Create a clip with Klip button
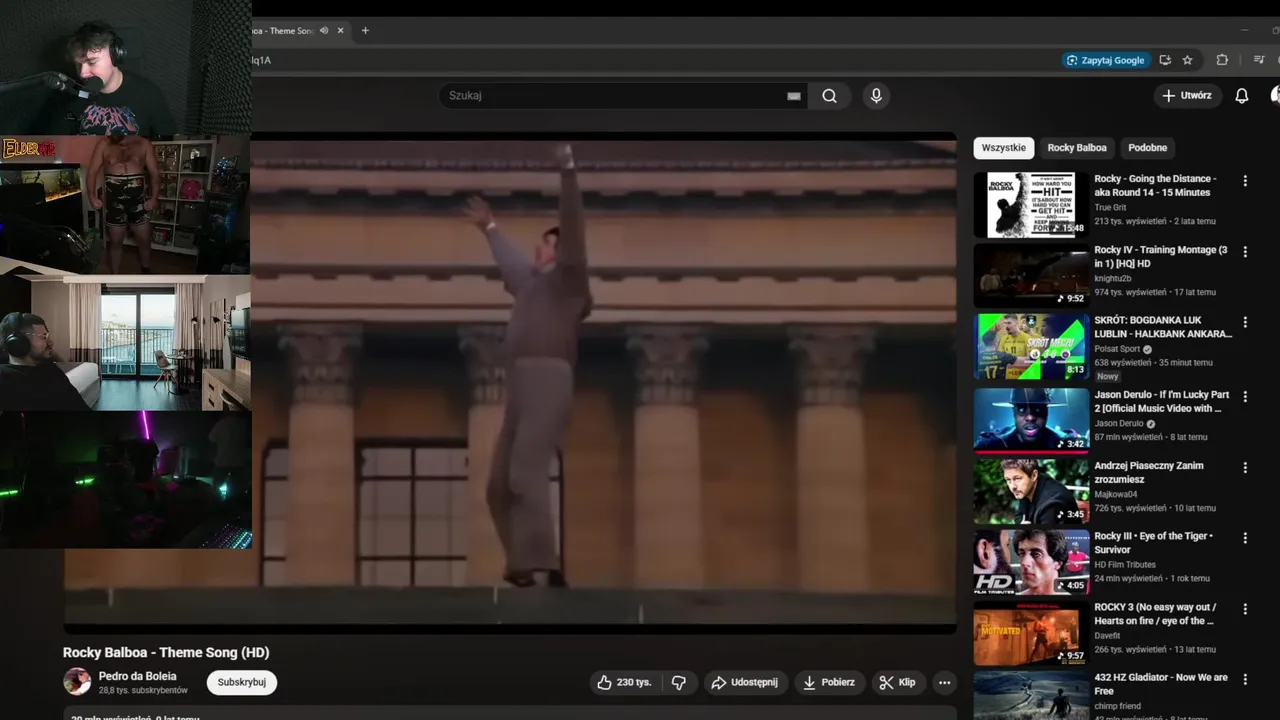 coord(897,682)
